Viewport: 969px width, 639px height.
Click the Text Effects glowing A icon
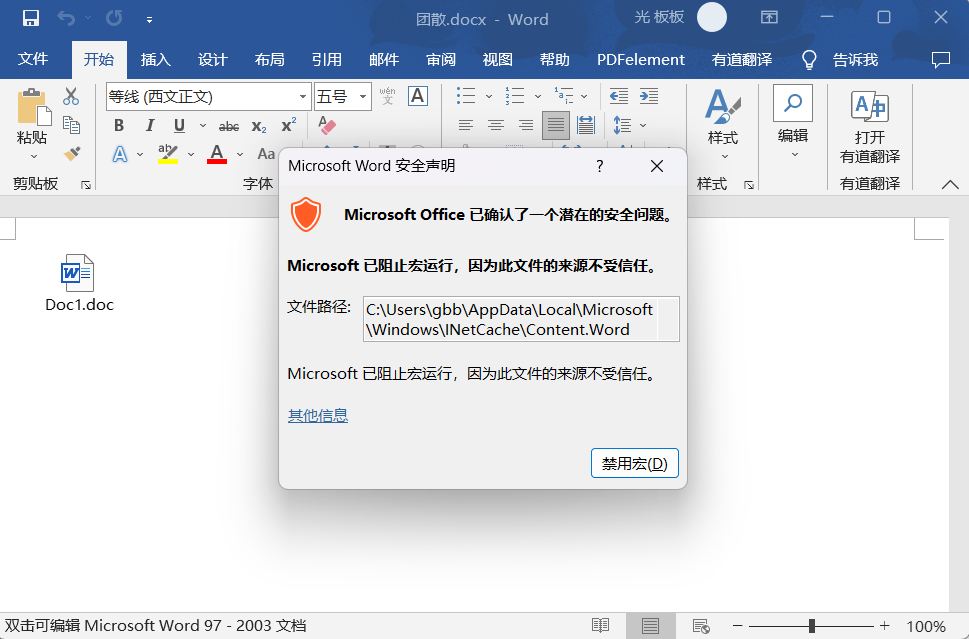tap(120, 153)
